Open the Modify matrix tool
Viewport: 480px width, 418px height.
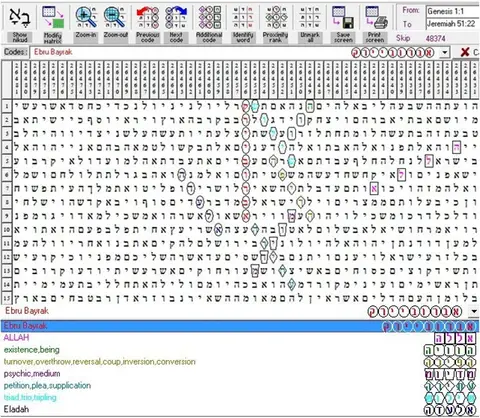[x=53, y=18]
